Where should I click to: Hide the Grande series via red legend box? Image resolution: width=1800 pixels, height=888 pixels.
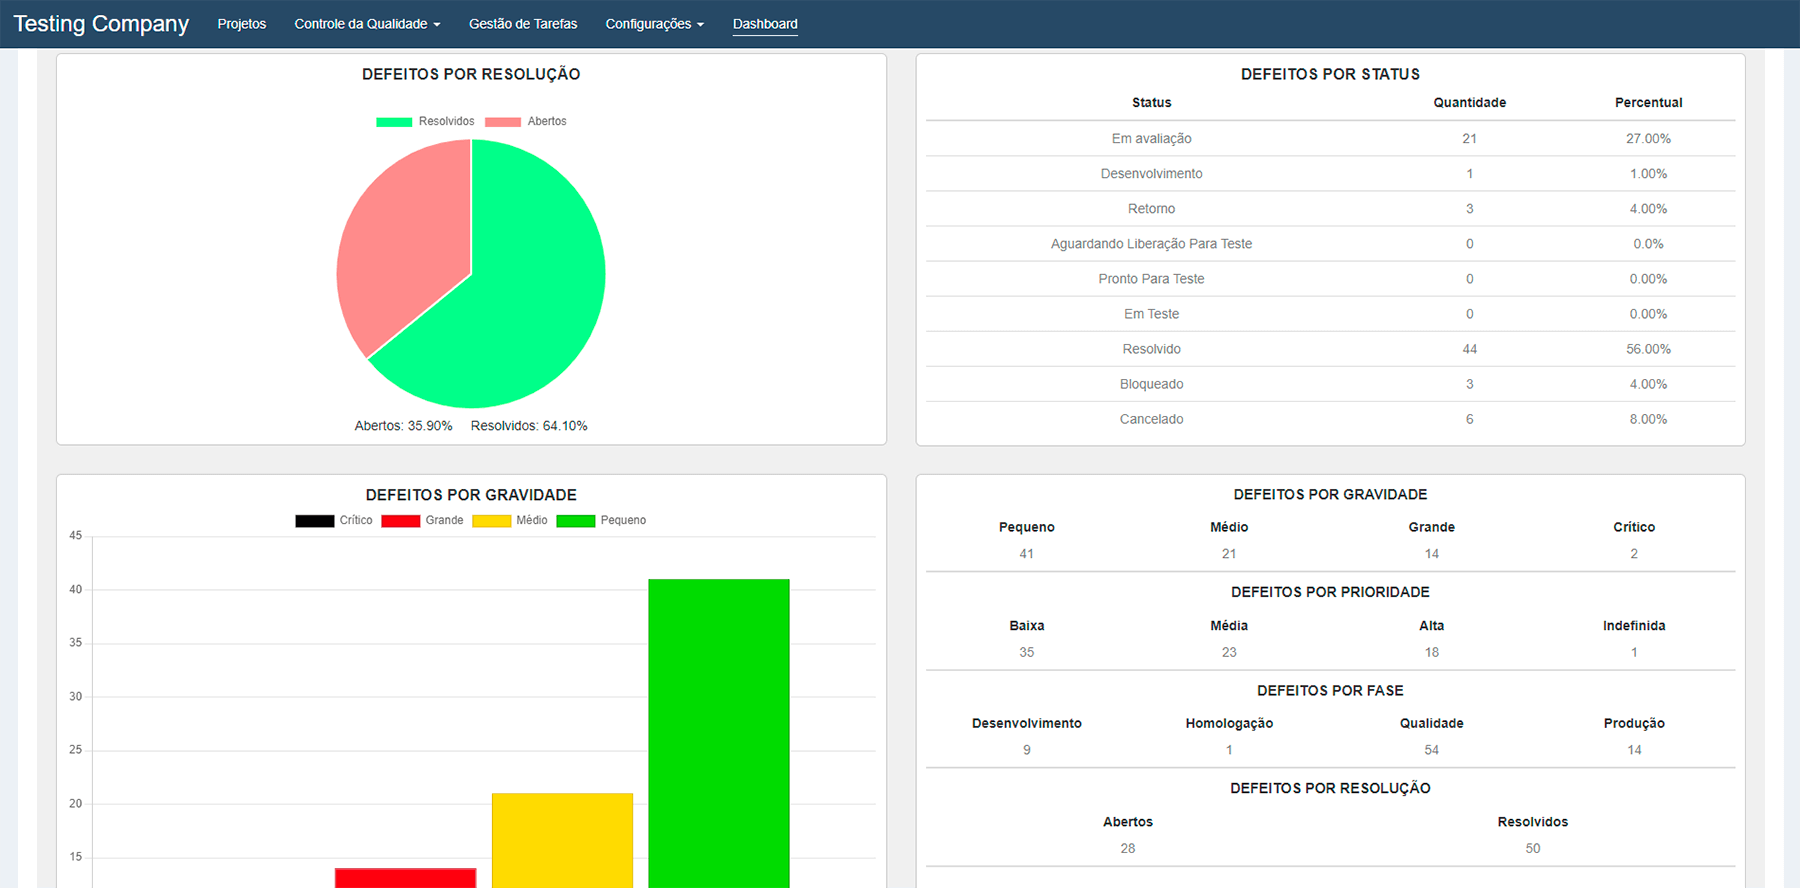pos(400,521)
